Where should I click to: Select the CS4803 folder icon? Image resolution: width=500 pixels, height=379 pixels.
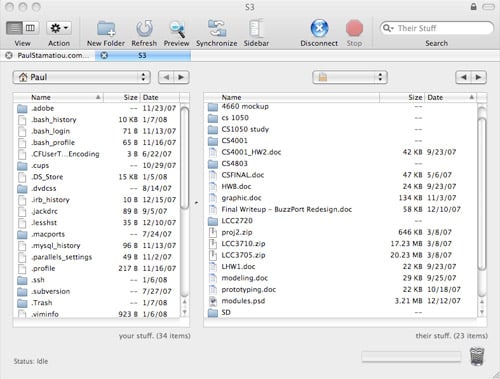[213, 164]
